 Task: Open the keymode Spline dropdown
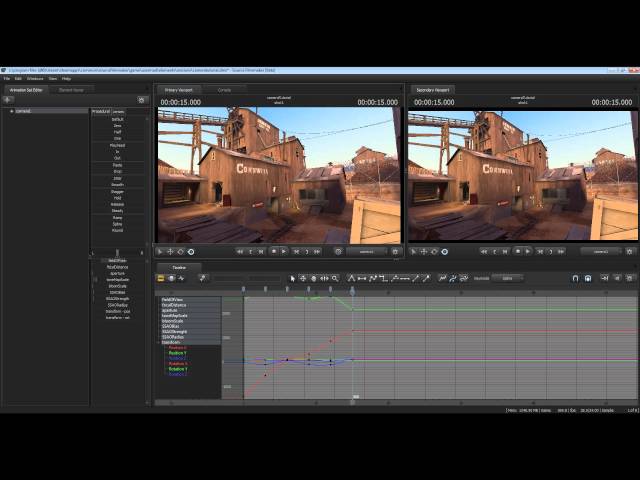pos(508,278)
